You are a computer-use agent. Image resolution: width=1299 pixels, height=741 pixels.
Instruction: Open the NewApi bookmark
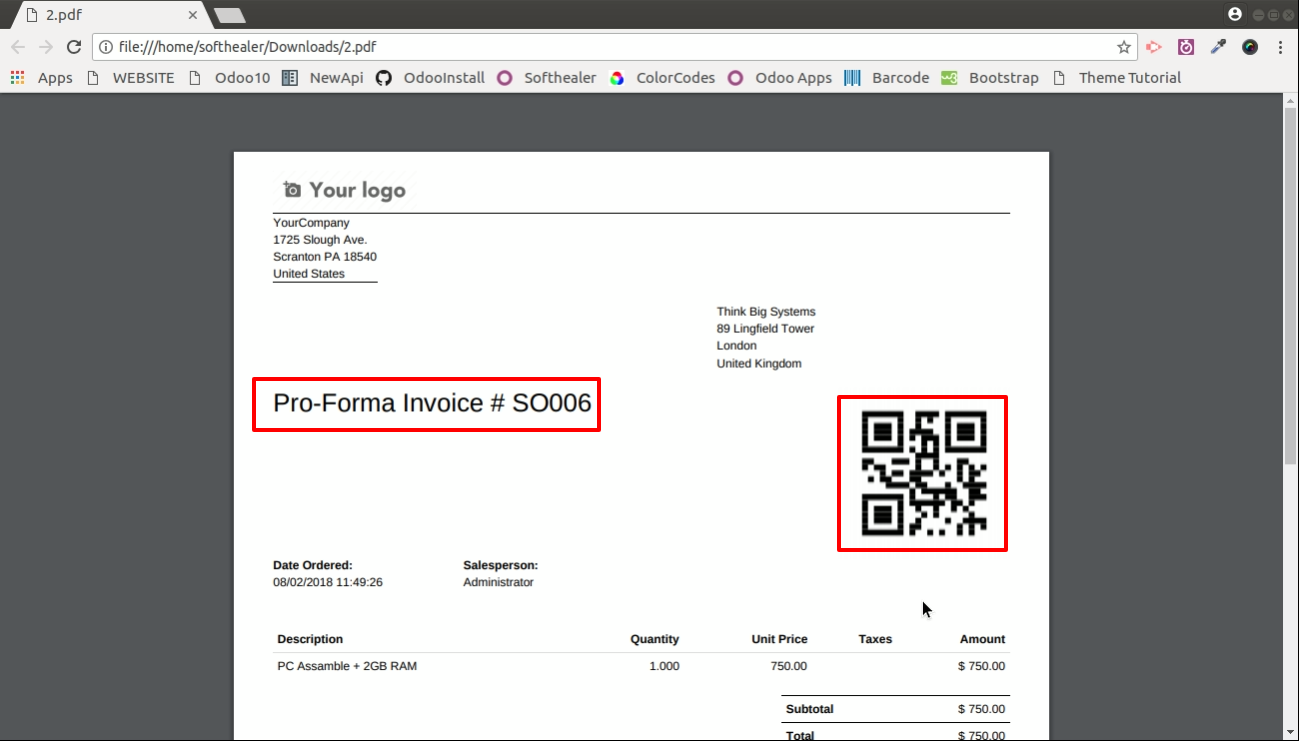tap(322, 78)
